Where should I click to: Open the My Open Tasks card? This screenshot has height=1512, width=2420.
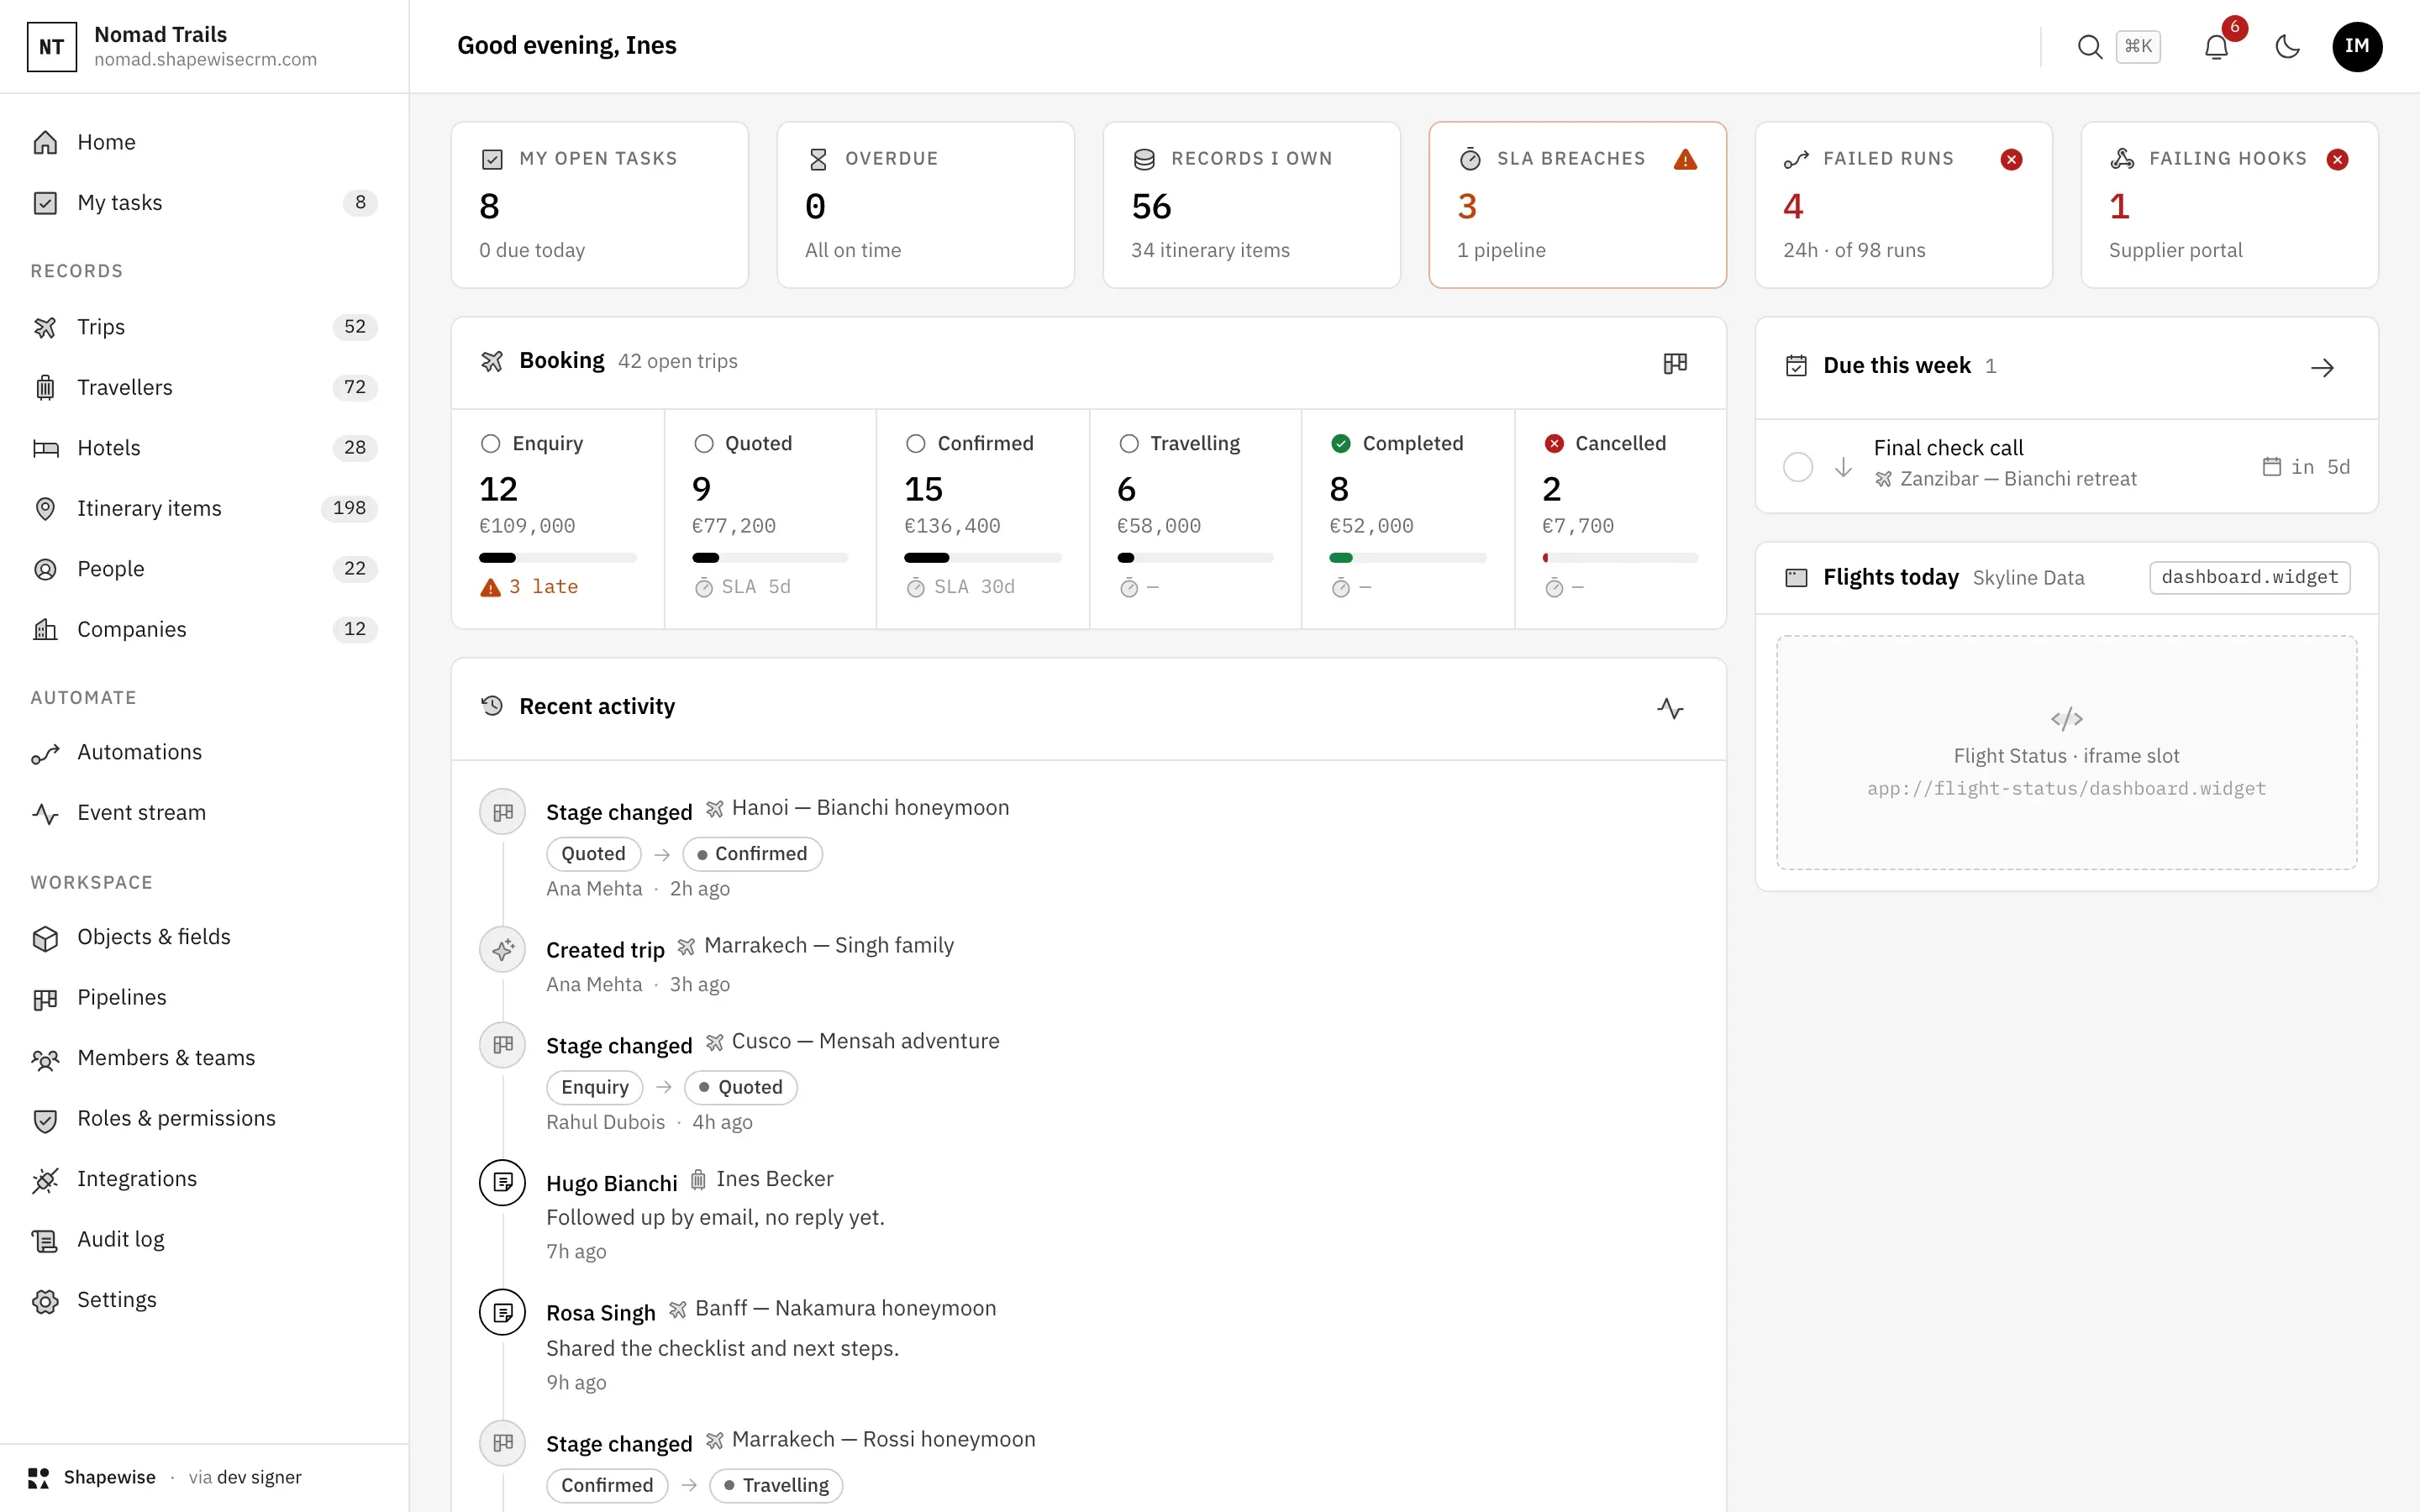point(600,205)
